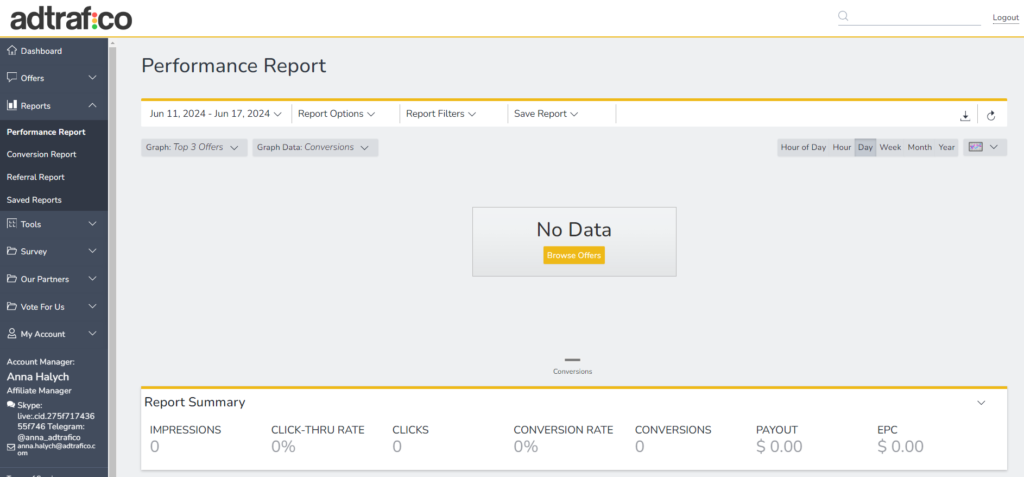The height and width of the screenshot is (477, 1024).
Task: Click the Reports bar chart icon
Action: [x=12, y=105]
